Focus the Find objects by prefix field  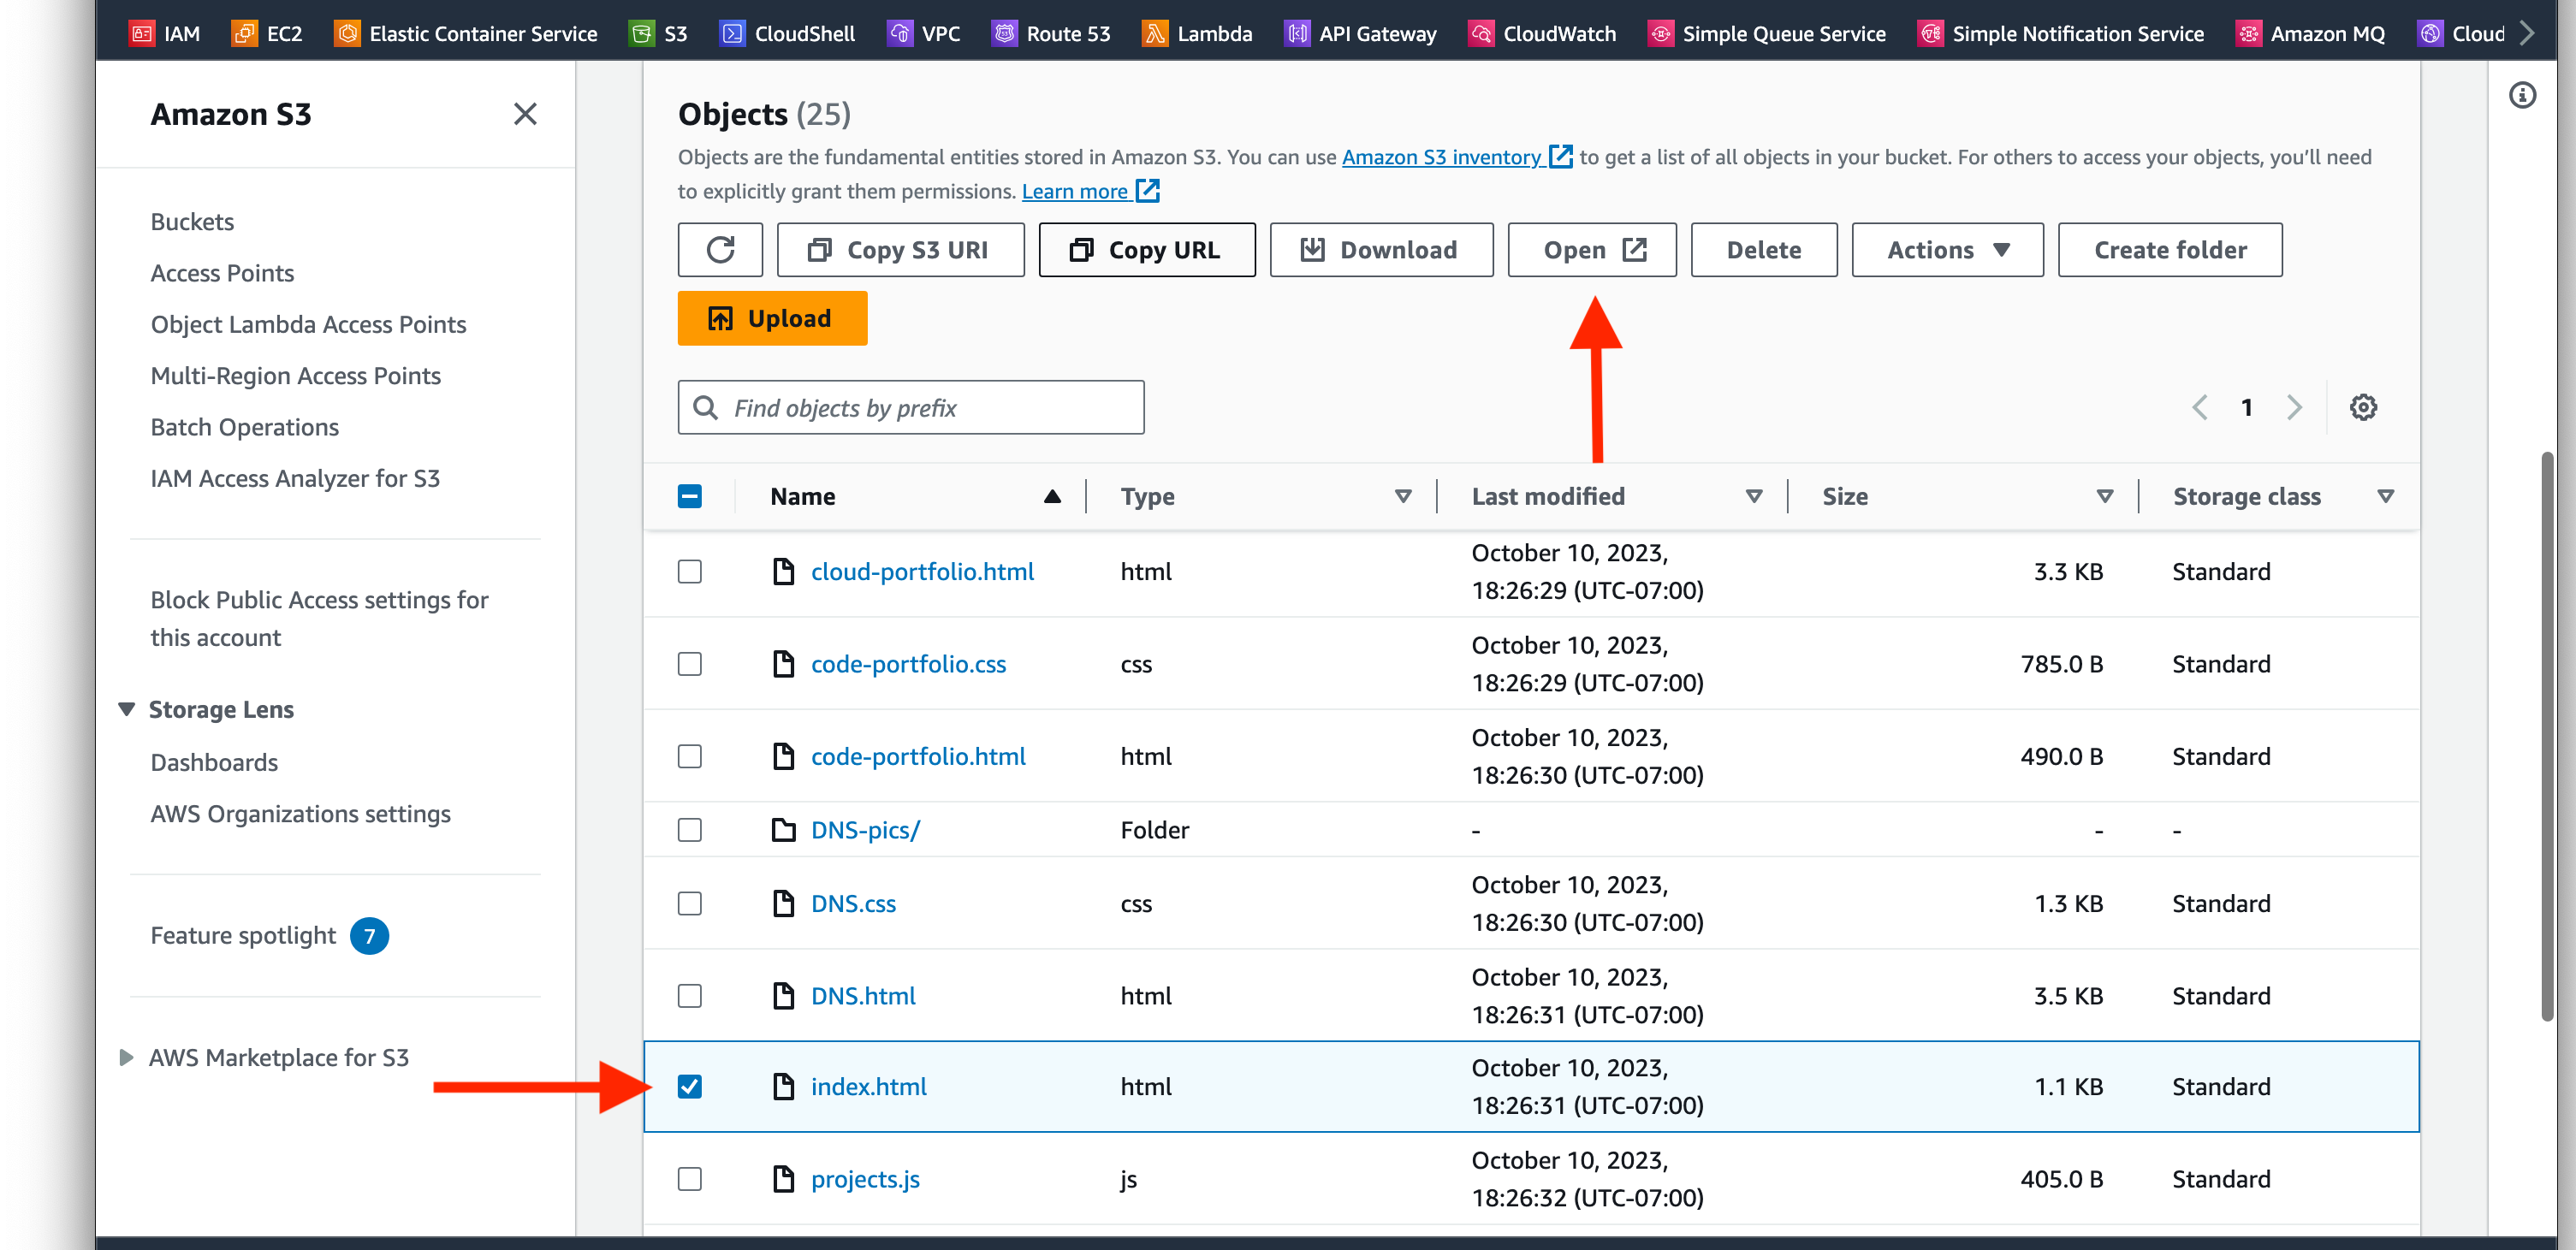(911, 407)
